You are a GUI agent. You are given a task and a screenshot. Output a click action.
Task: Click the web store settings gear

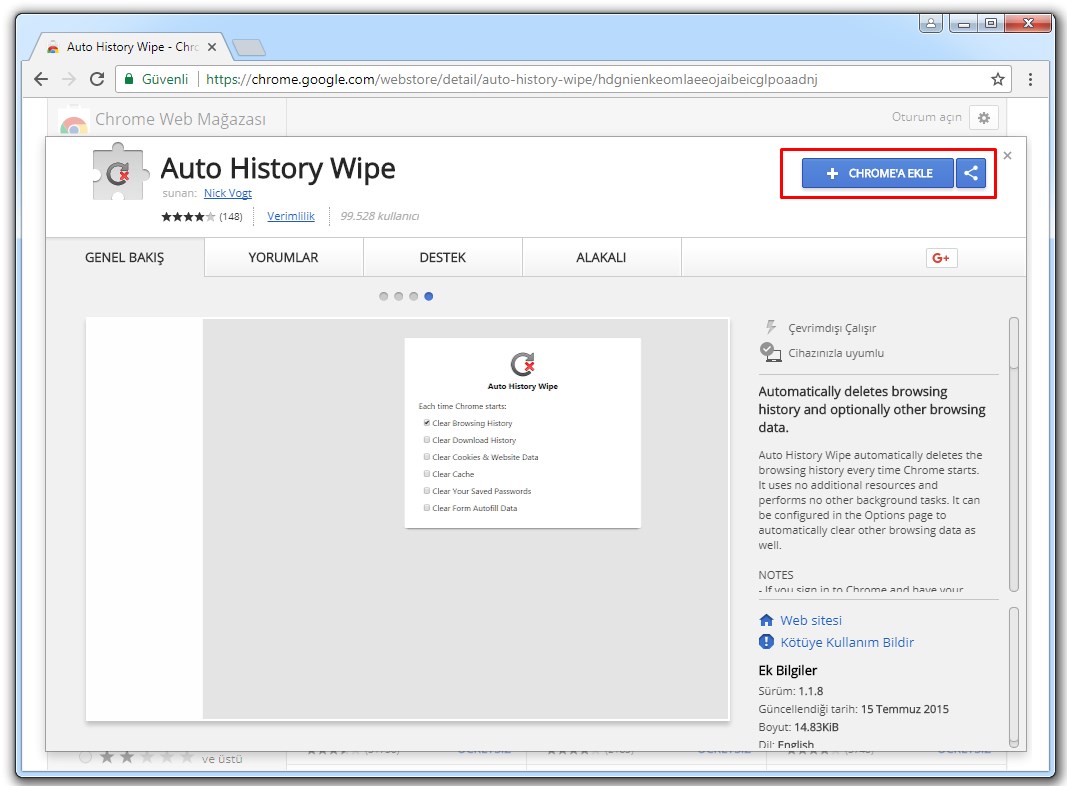point(984,118)
